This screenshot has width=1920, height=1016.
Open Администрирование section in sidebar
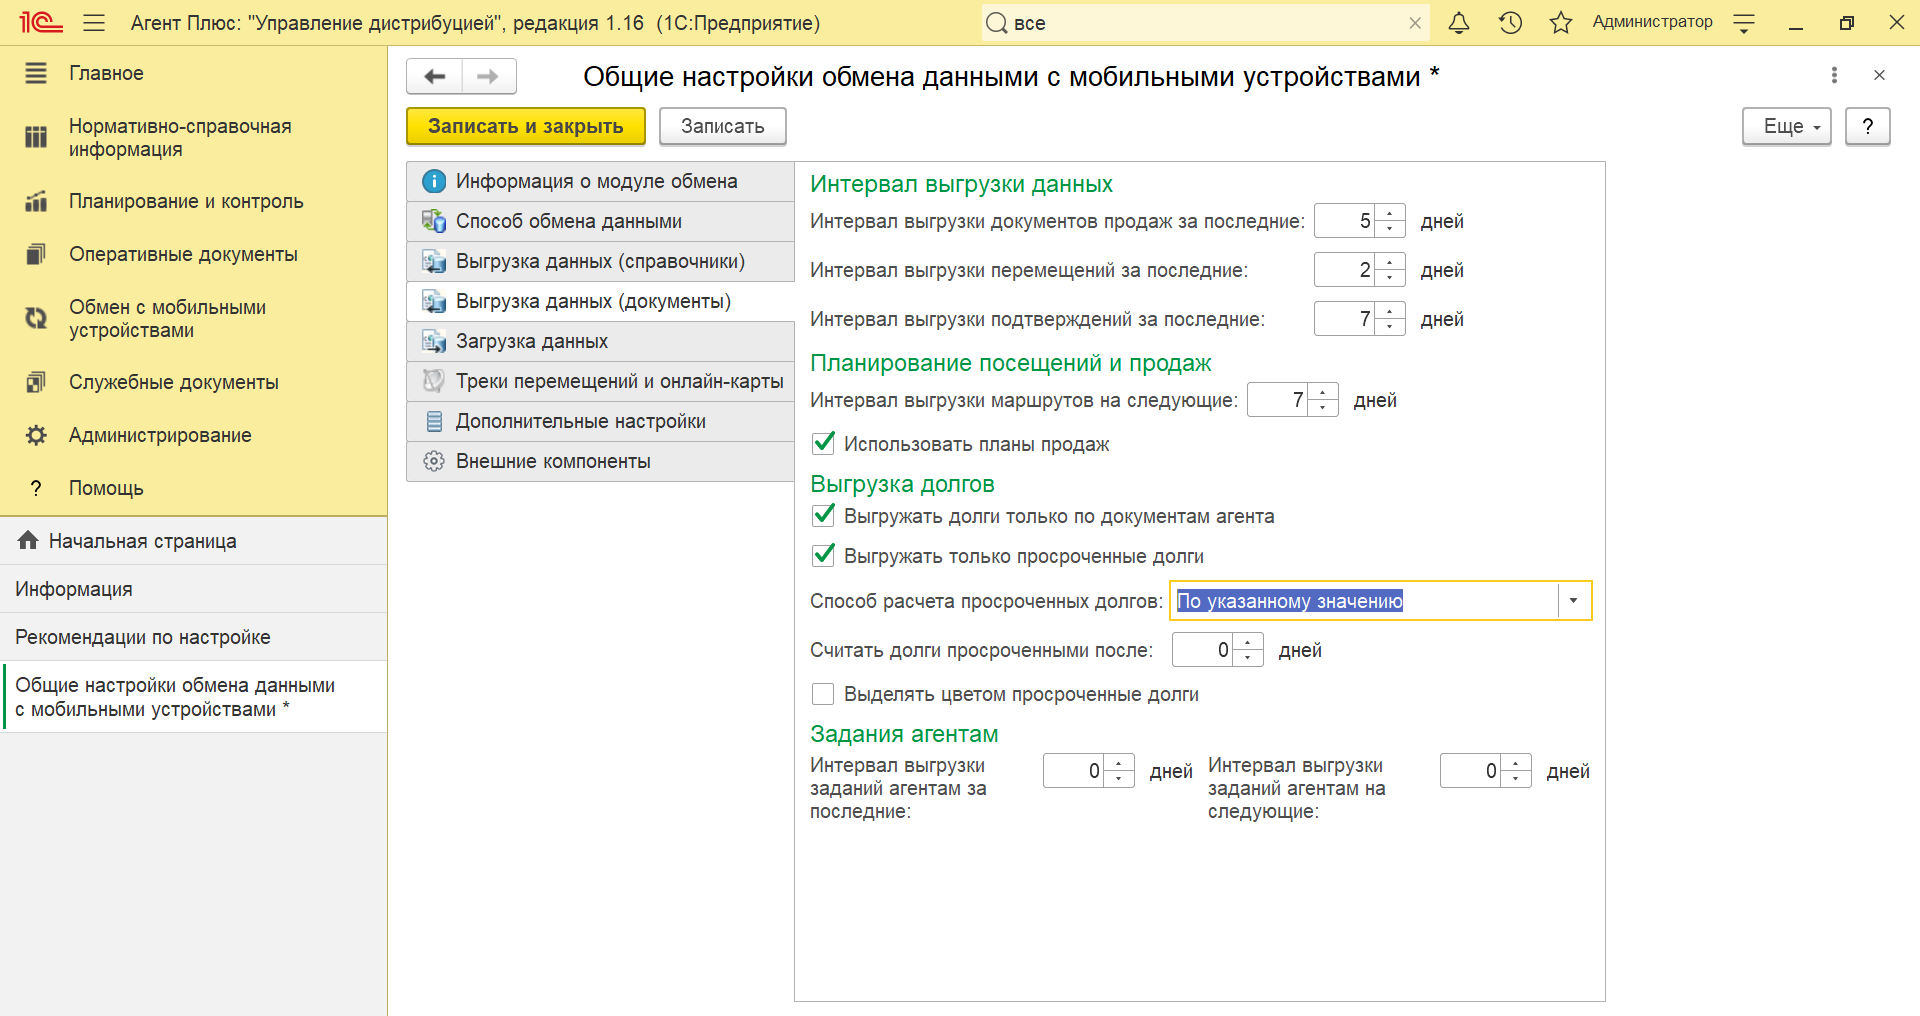(160, 435)
